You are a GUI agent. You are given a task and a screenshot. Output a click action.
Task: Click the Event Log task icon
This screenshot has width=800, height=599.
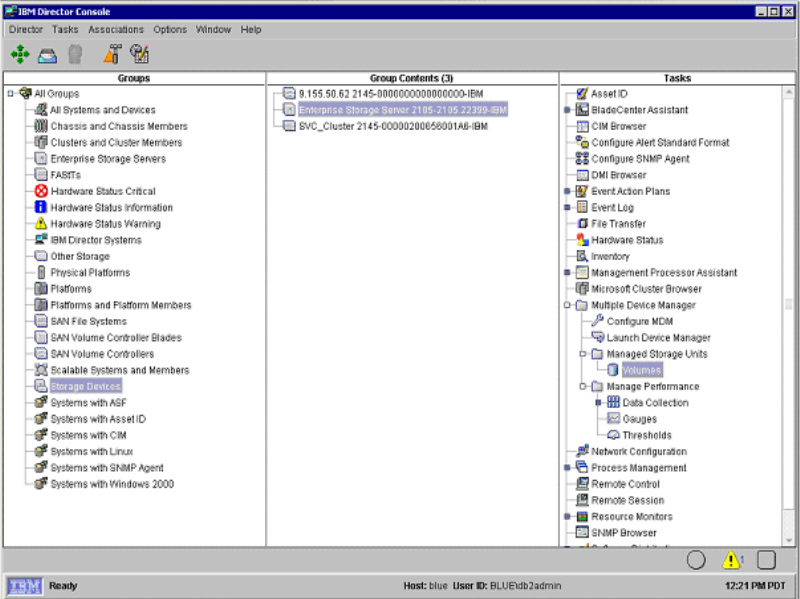point(582,207)
